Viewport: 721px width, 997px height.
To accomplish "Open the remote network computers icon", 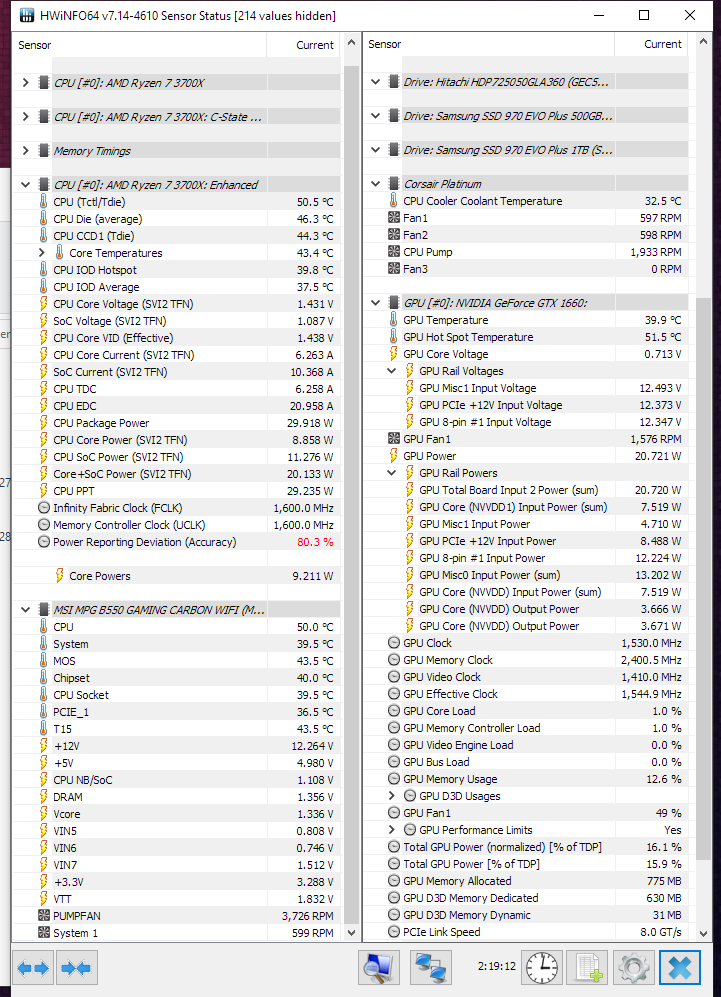I will (x=431, y=968).
